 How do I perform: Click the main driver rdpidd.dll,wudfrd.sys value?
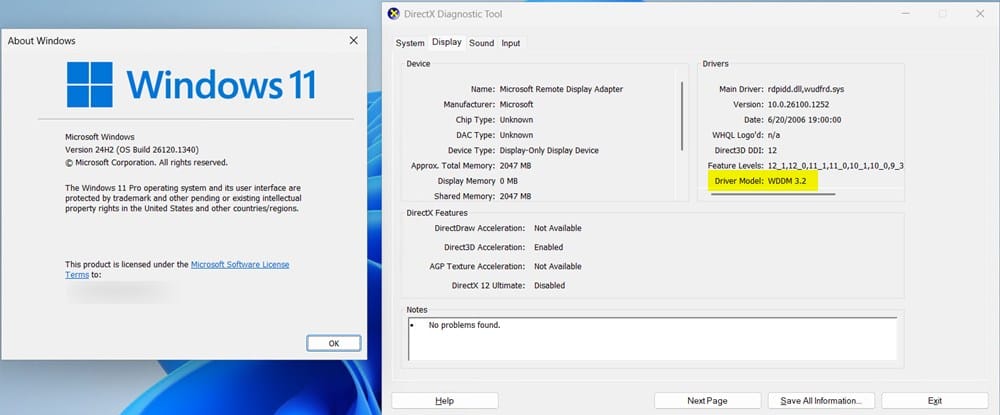806,89
